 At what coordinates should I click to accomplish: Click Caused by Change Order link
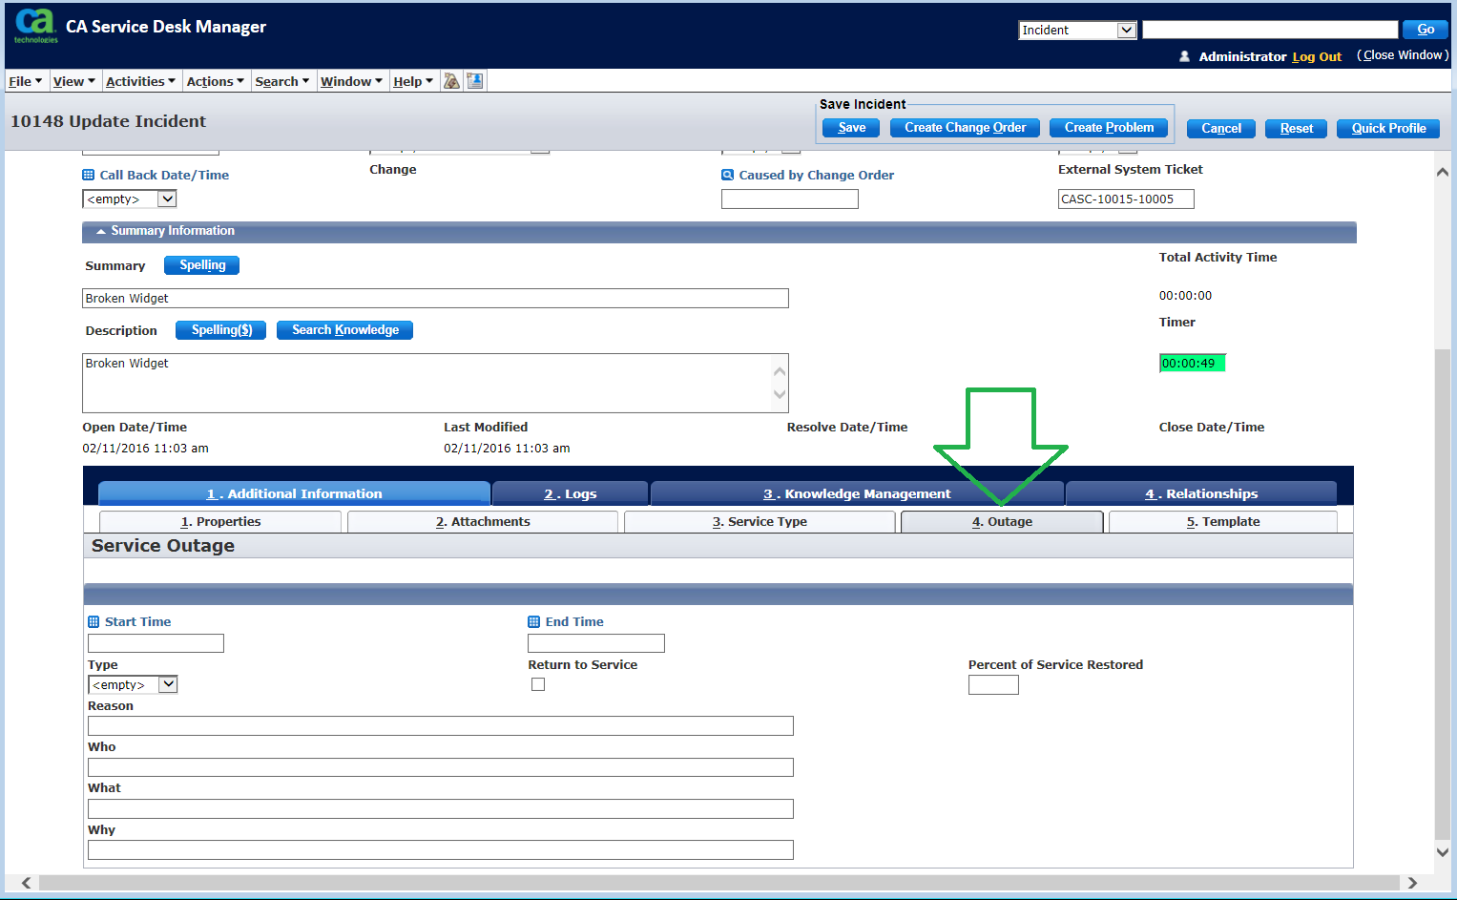click(816, 175)
